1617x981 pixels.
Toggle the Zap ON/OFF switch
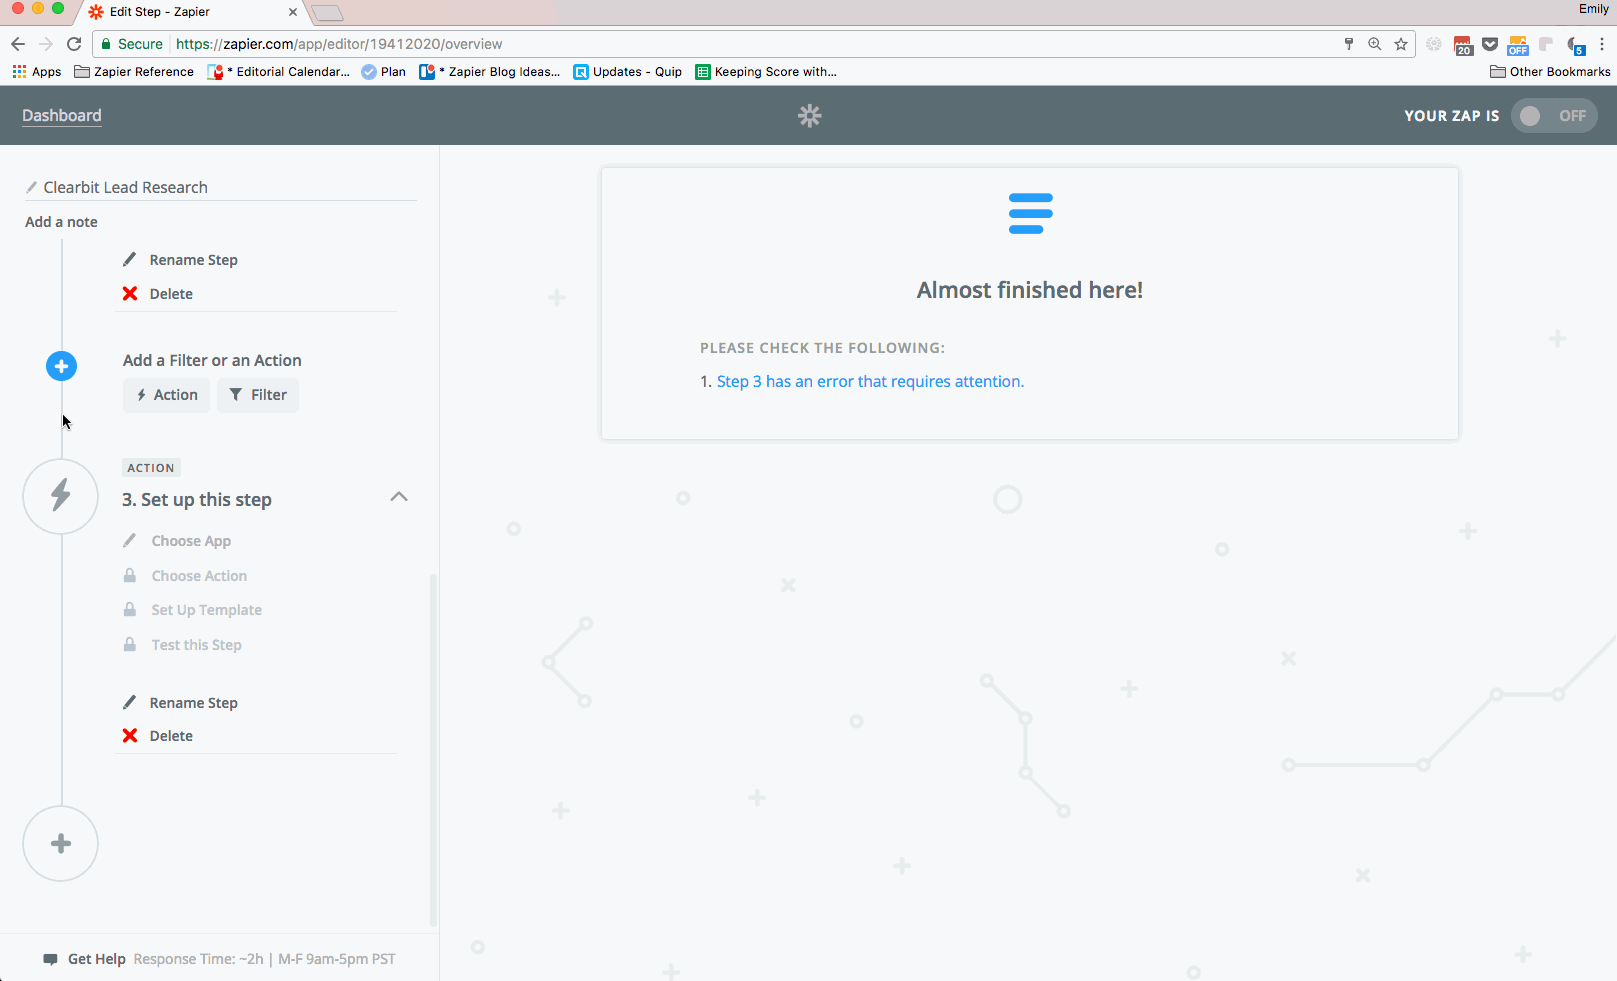click(1554, 116)
